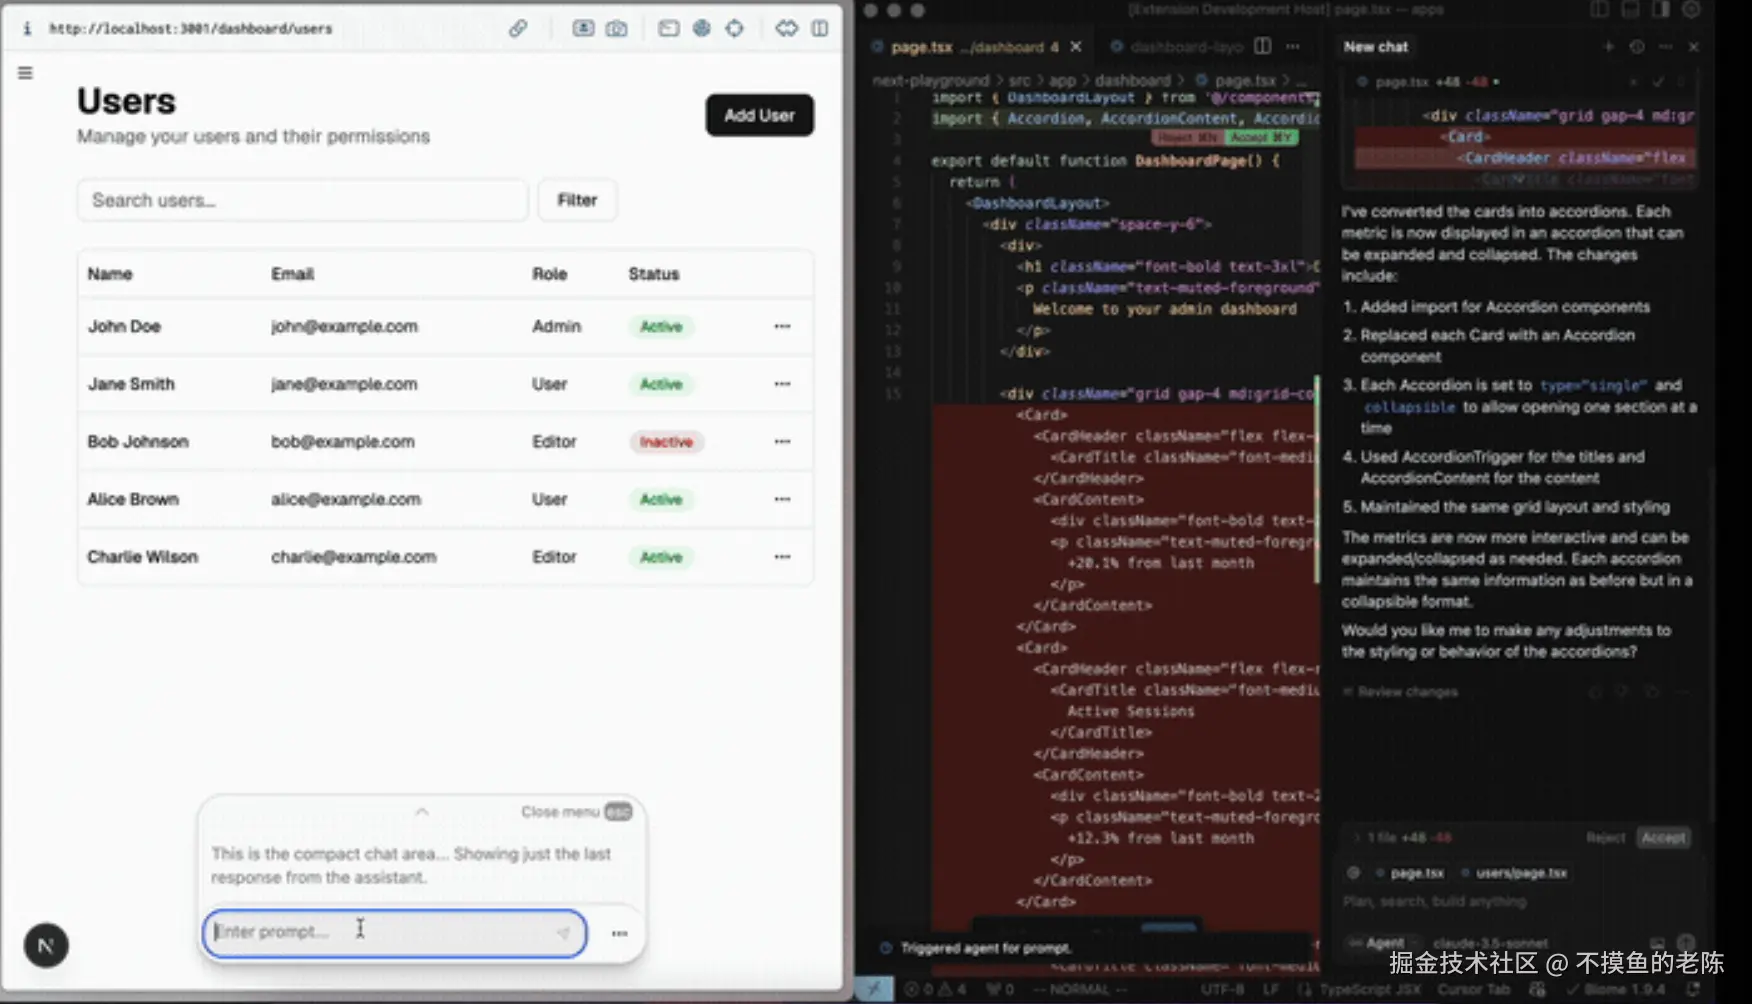
Task: Click Reject in chat changes bar
Action: pos(1605,837)
